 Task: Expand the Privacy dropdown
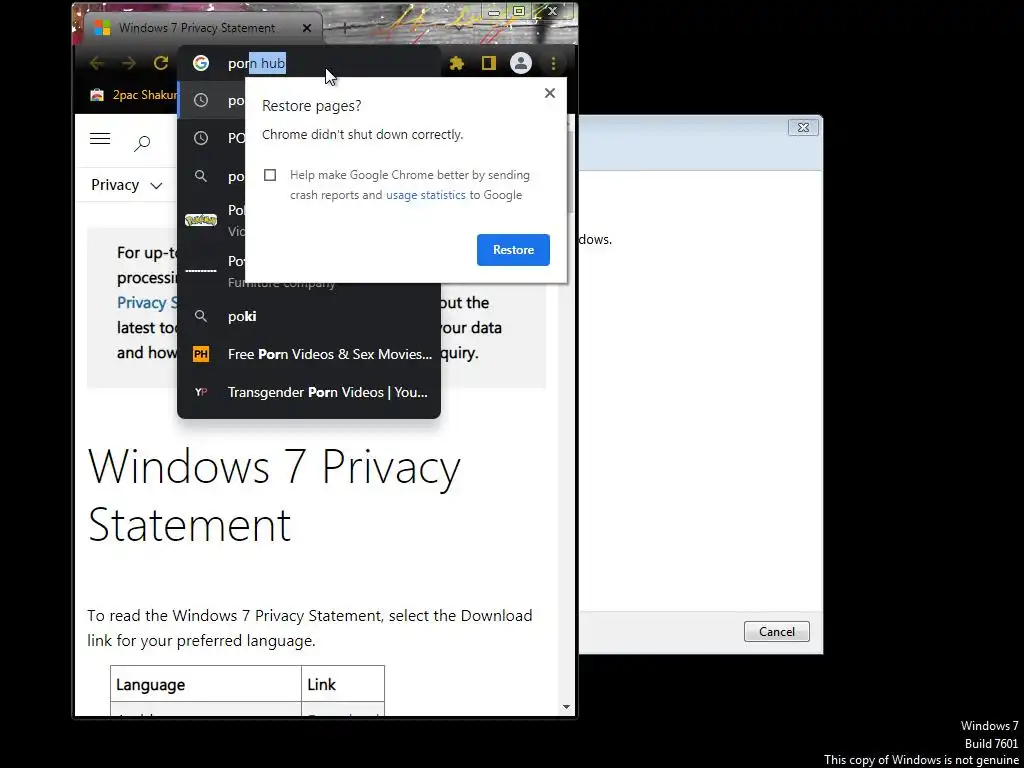click(127, 185)
